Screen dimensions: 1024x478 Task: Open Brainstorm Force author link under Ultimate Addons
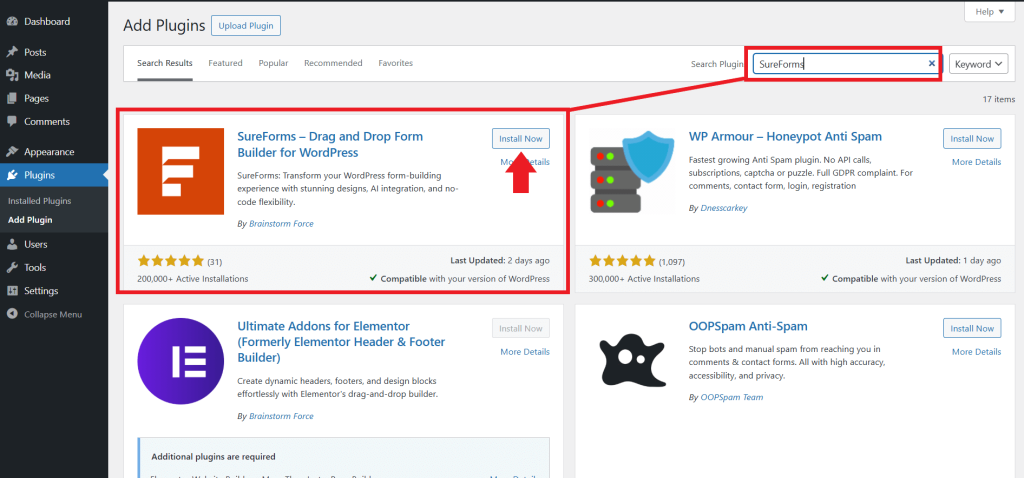(x=281, y=416)
